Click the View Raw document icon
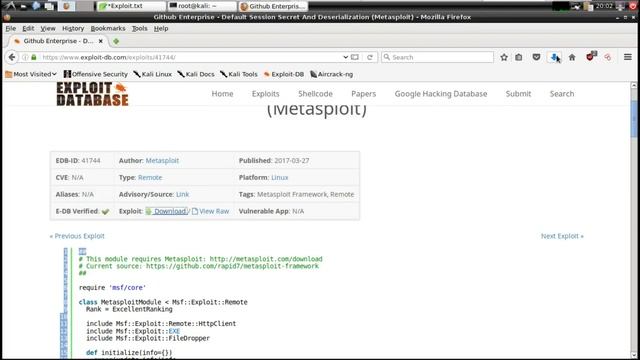Image resolution: width=640 pixels, height=360 pixels. [x=195, y=211]
